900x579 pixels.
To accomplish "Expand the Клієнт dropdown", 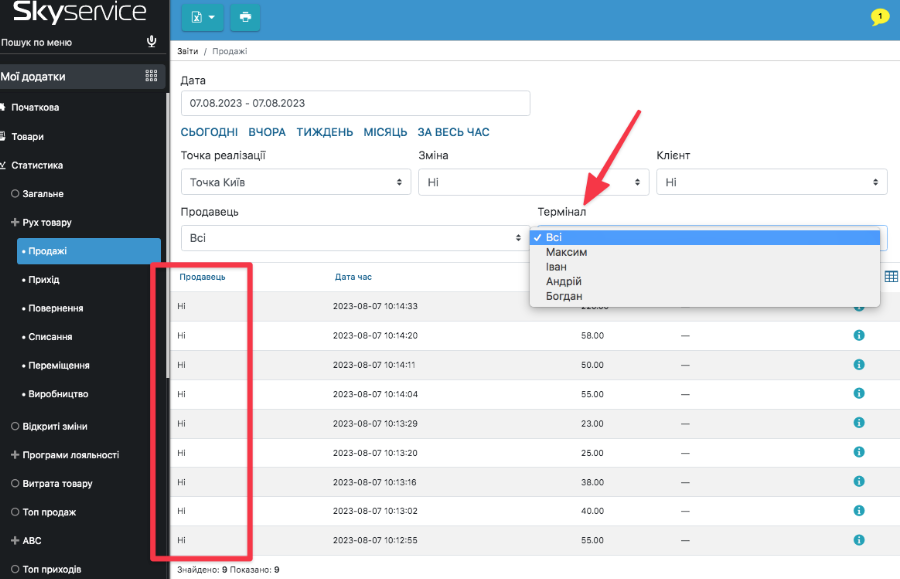I will (x=771, y=183).
